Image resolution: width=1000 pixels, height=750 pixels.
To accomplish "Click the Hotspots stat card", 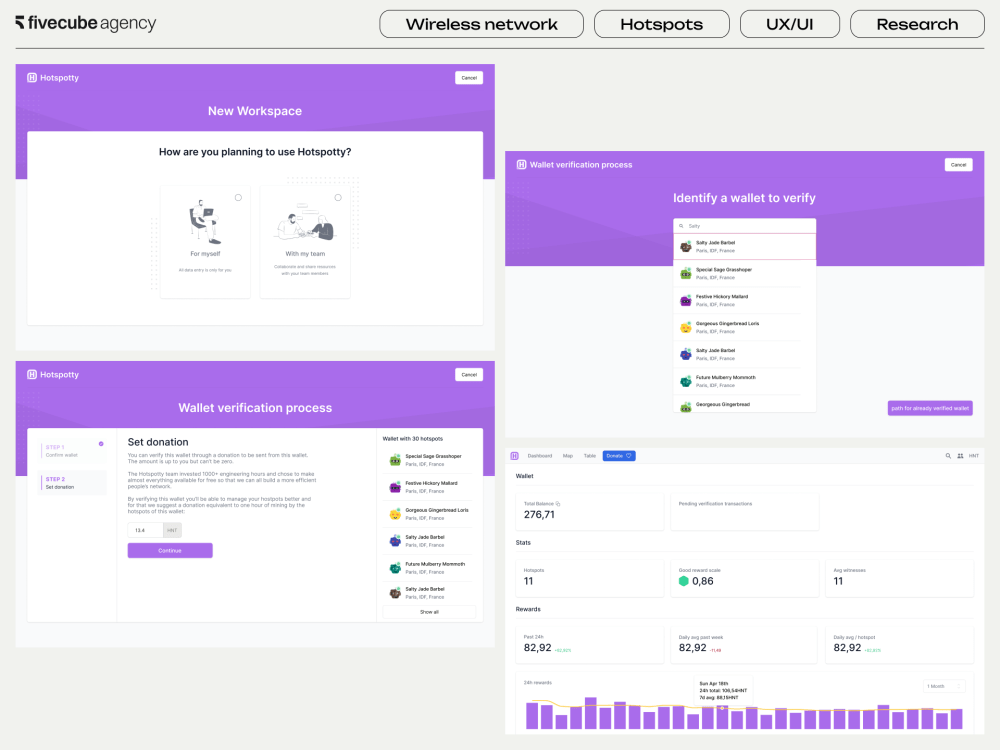I will coord(589,578).
